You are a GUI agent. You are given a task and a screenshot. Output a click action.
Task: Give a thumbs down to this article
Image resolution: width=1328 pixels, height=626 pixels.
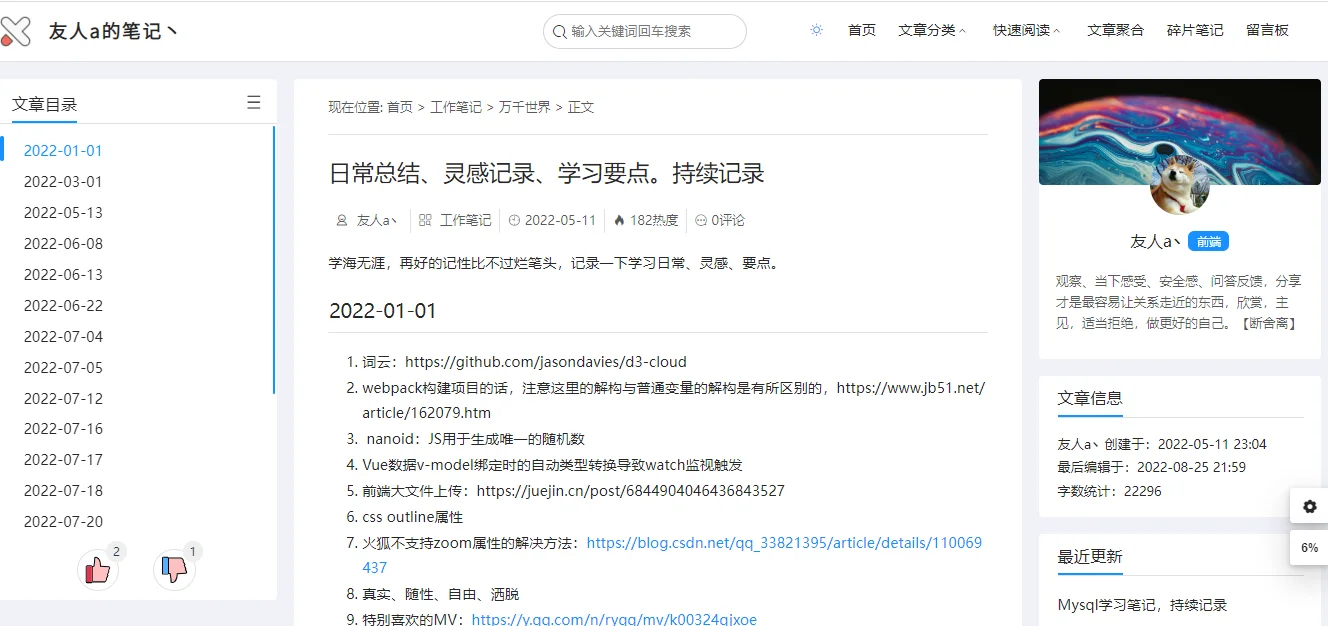pos(174,569)
